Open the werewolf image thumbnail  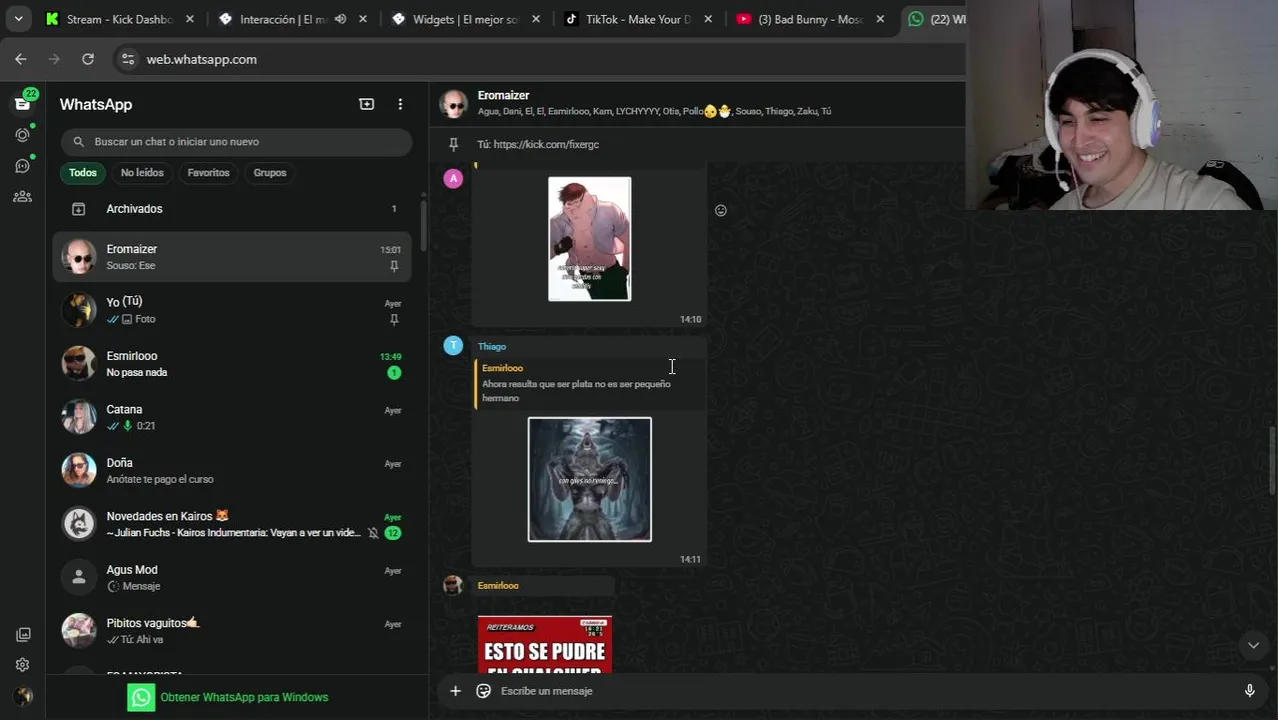[590, 479]
